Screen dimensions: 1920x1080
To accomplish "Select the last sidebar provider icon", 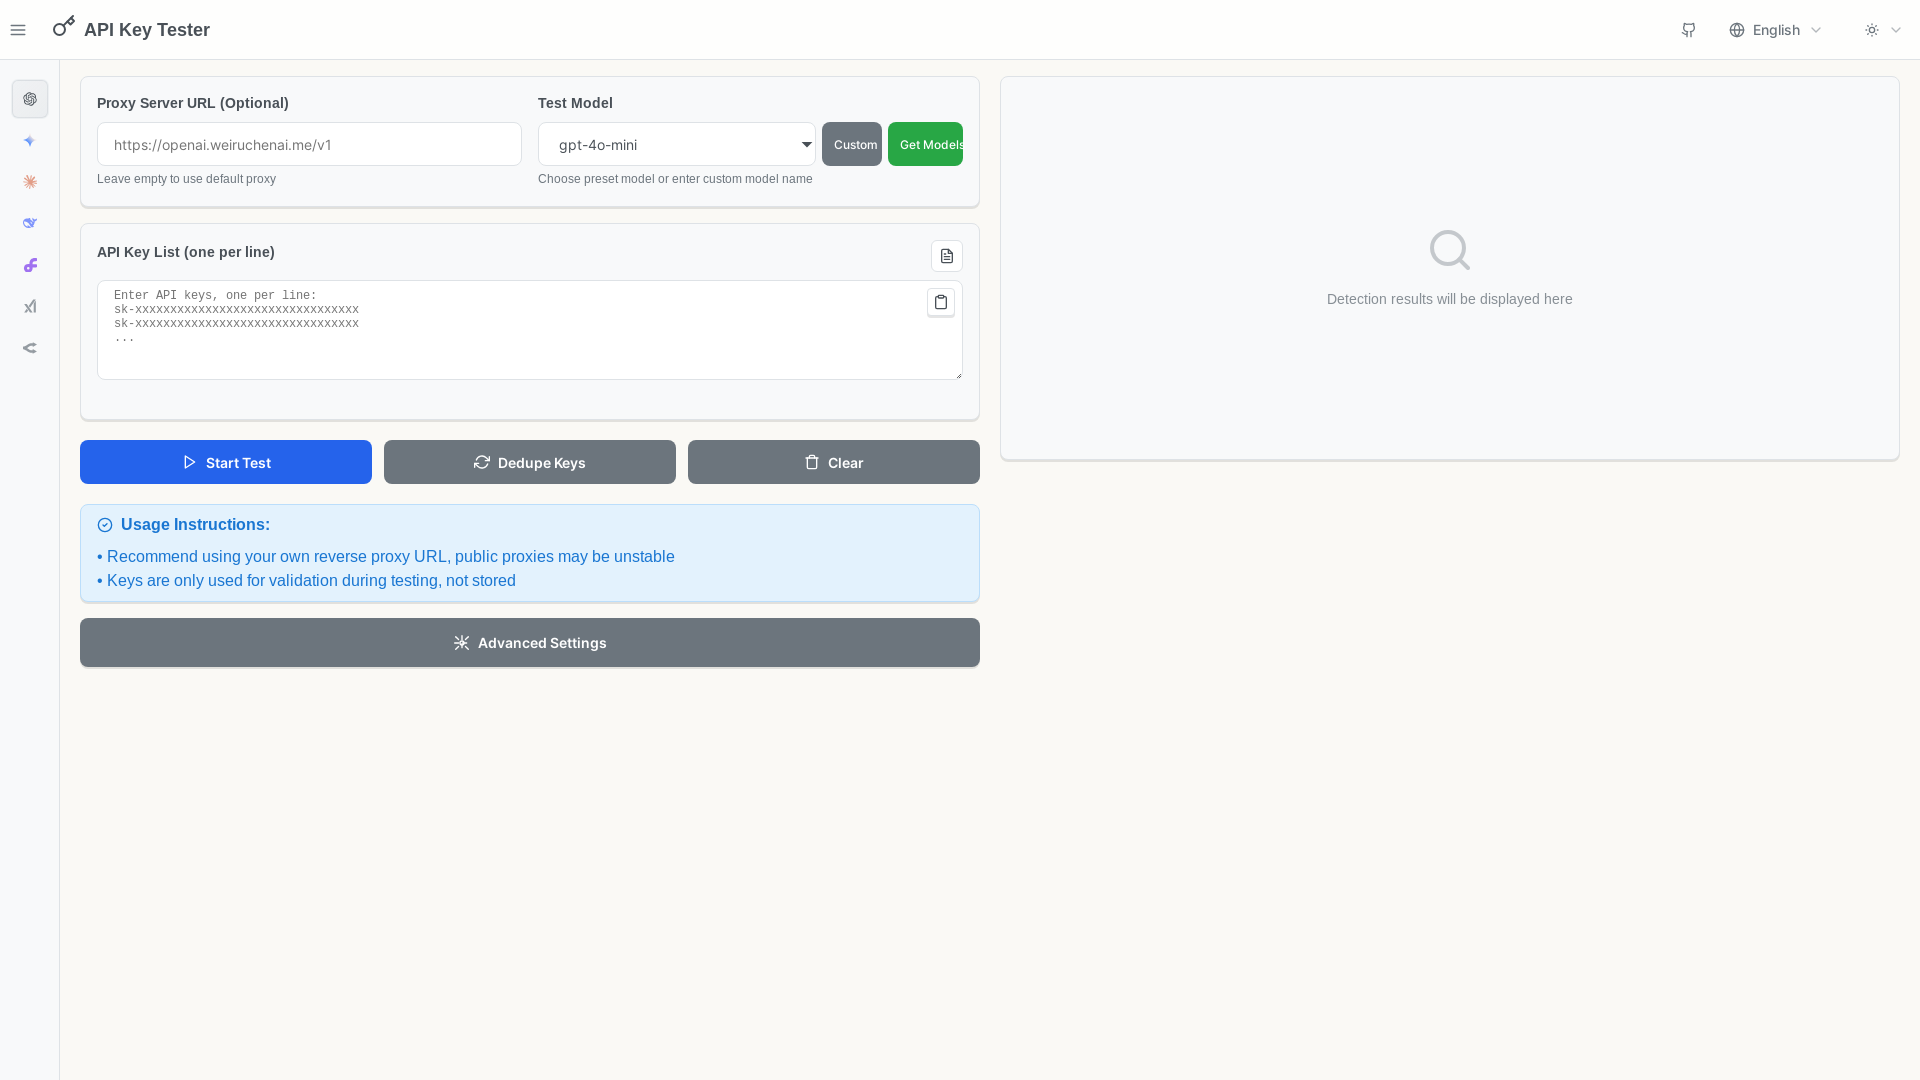I will 30,348.
